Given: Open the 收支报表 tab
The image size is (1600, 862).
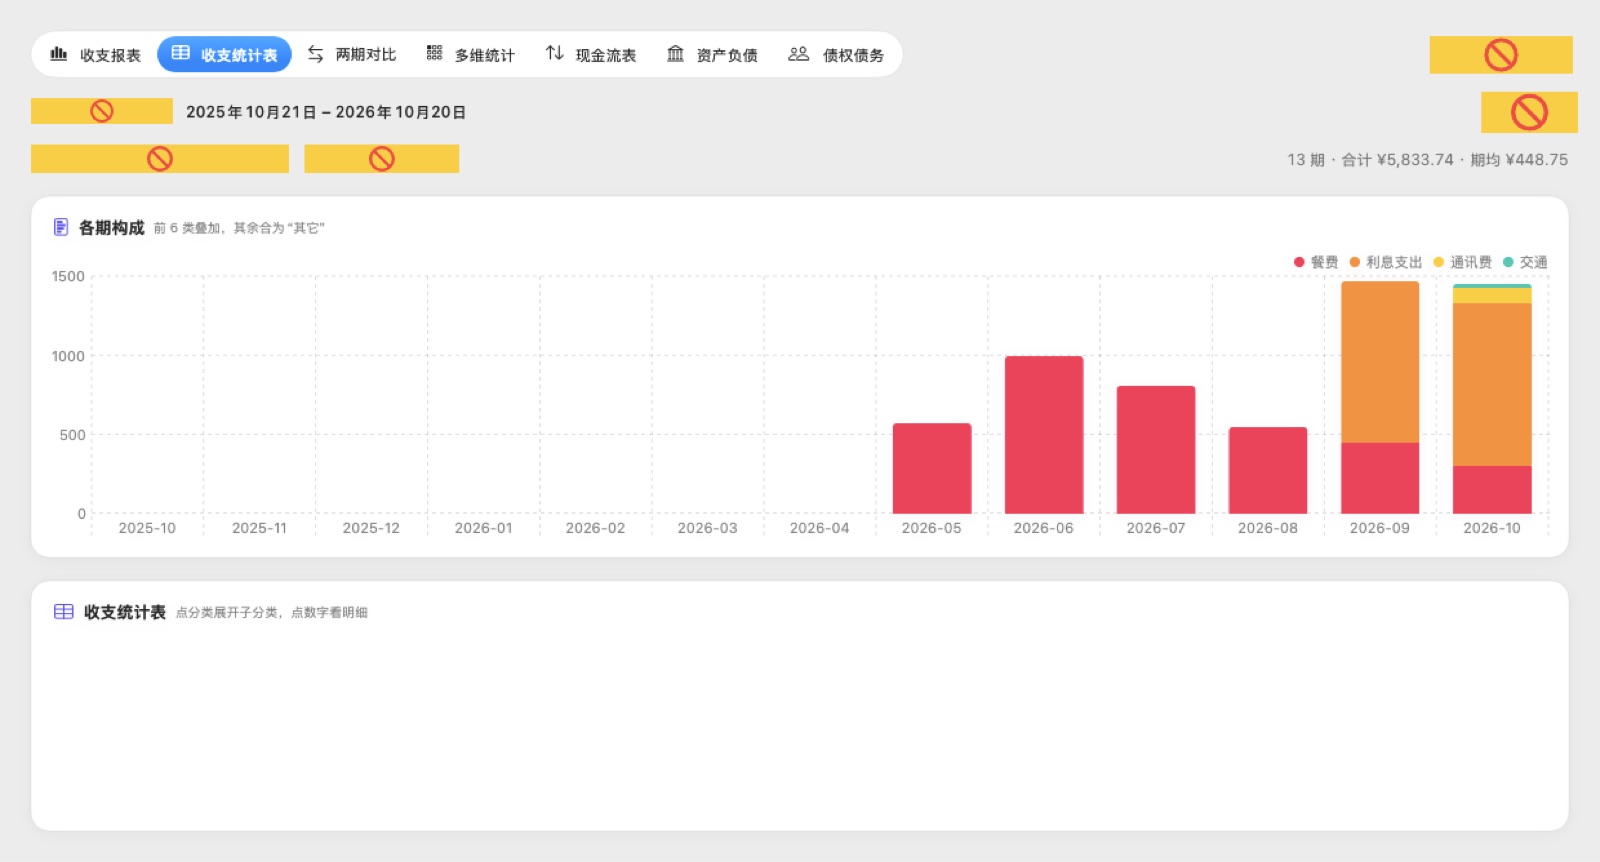Looking at the screenshot, I should (x=96, y=55).
